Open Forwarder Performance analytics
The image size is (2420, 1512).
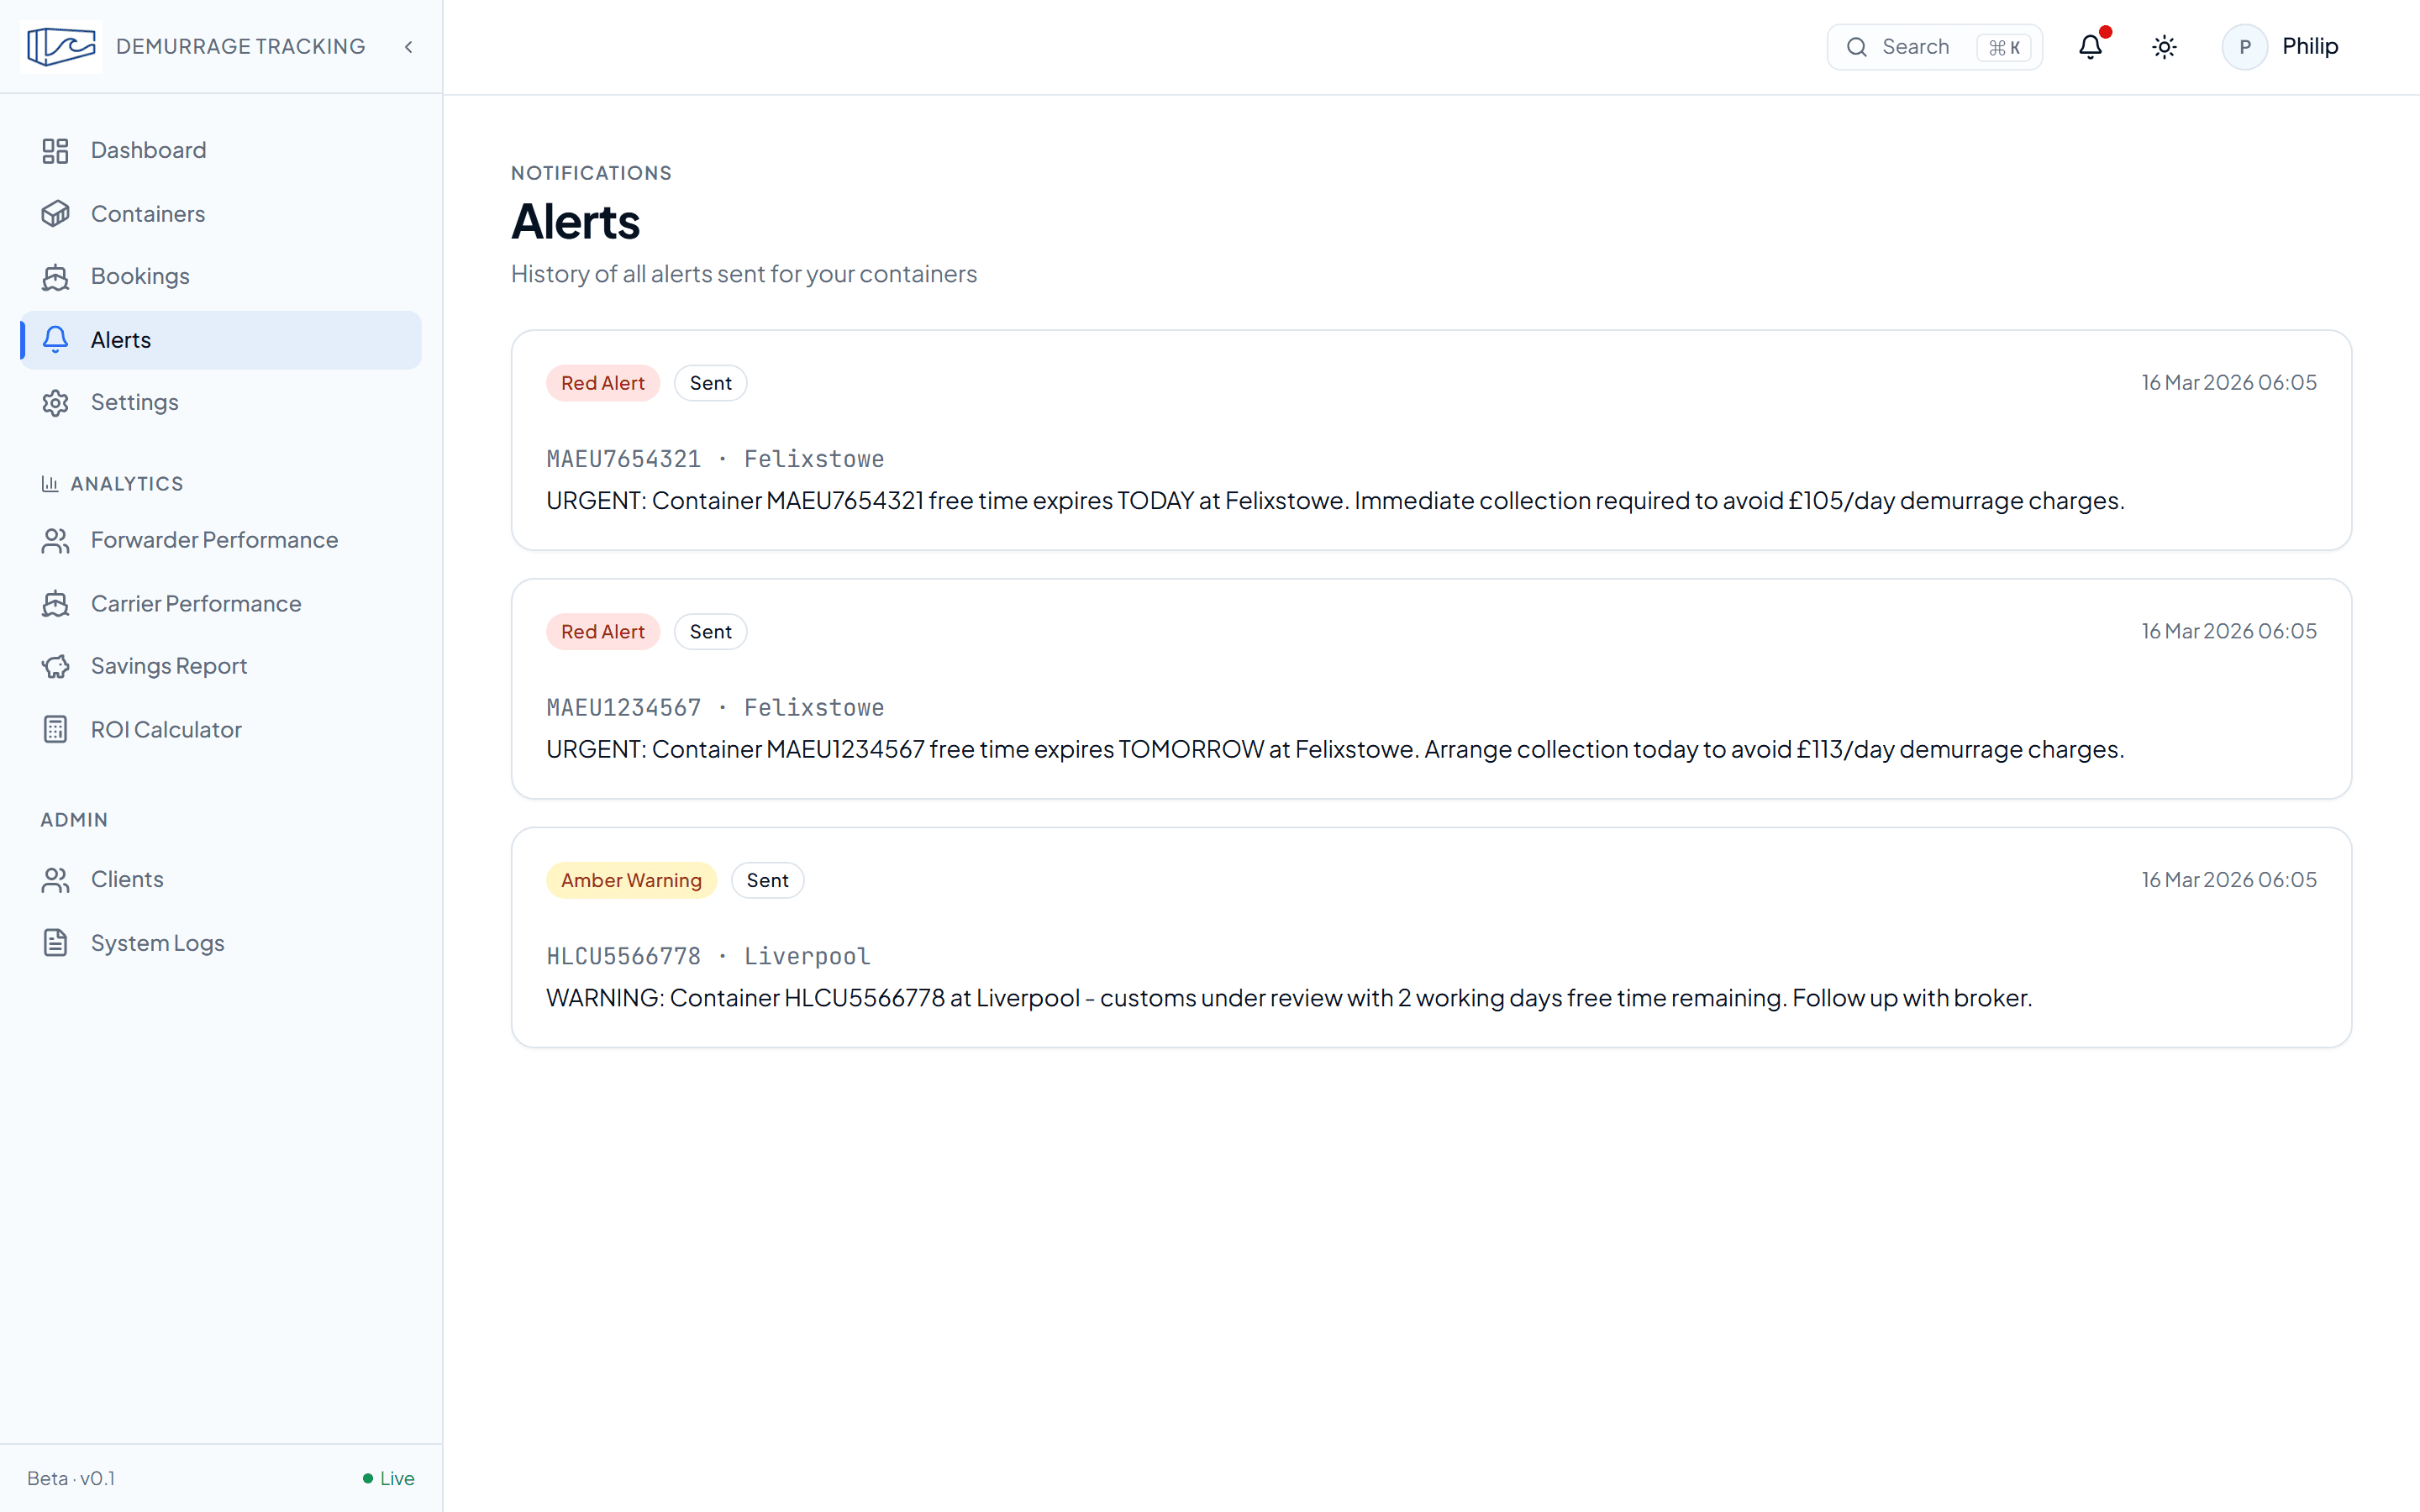[x=214, y=540]
